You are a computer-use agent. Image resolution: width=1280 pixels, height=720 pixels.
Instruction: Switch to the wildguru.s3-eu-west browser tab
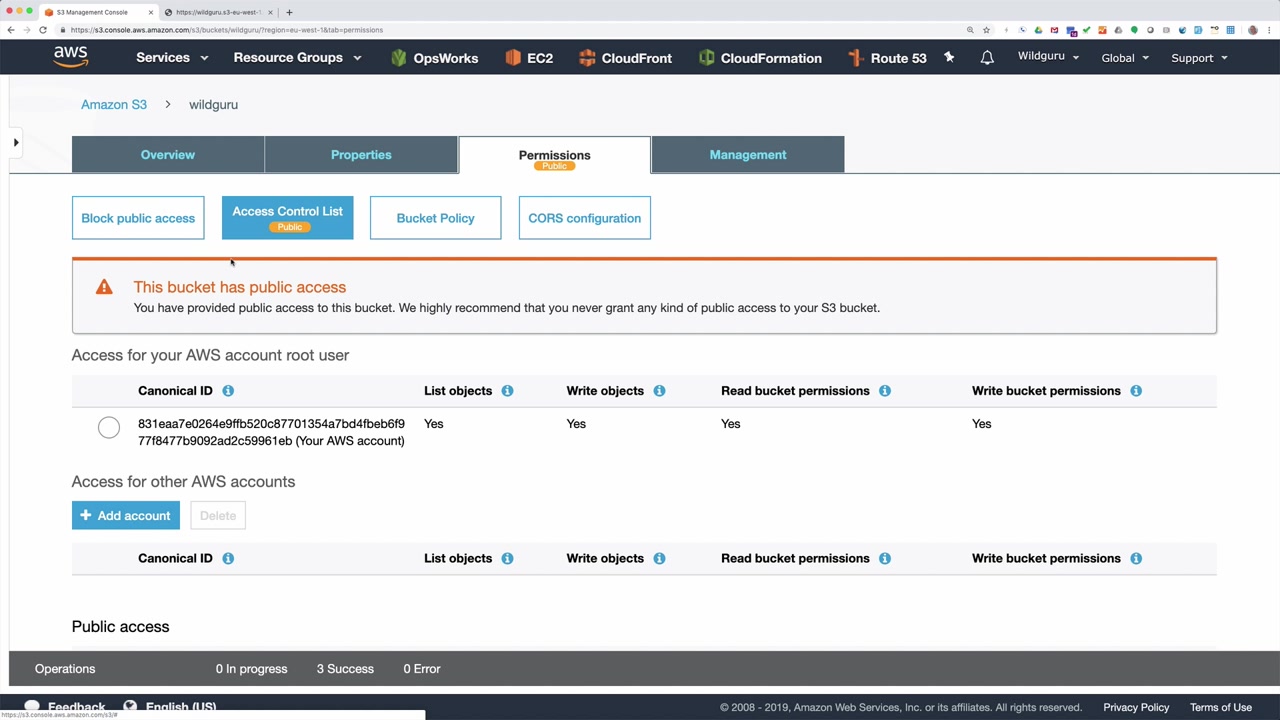pos(219,12)
